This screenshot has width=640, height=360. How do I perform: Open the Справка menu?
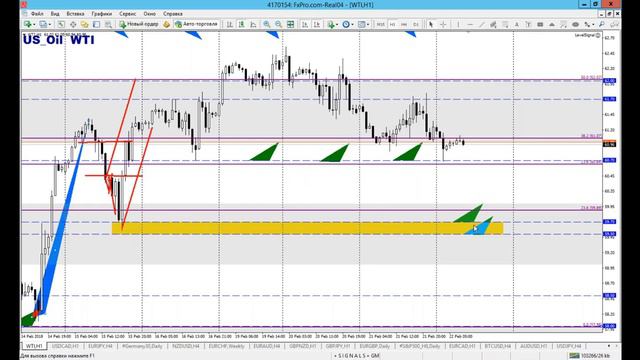[x=172, y=13]
